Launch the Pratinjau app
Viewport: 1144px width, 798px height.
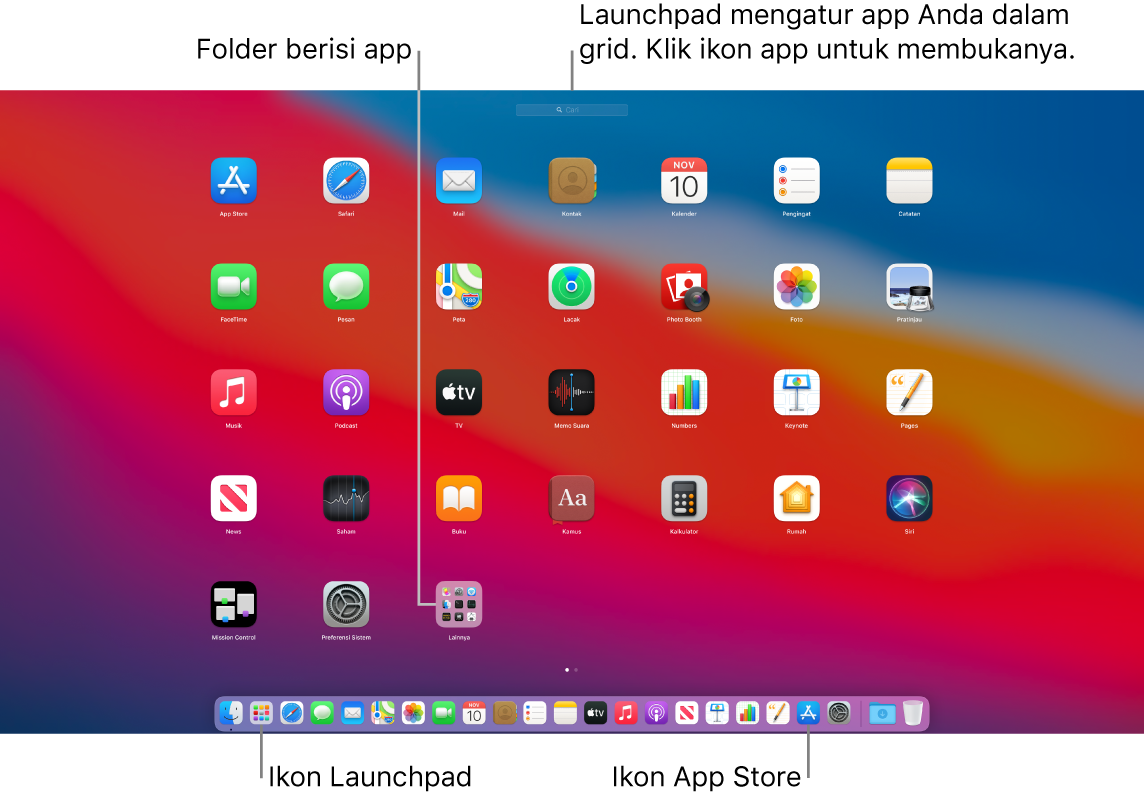[909, 287]
